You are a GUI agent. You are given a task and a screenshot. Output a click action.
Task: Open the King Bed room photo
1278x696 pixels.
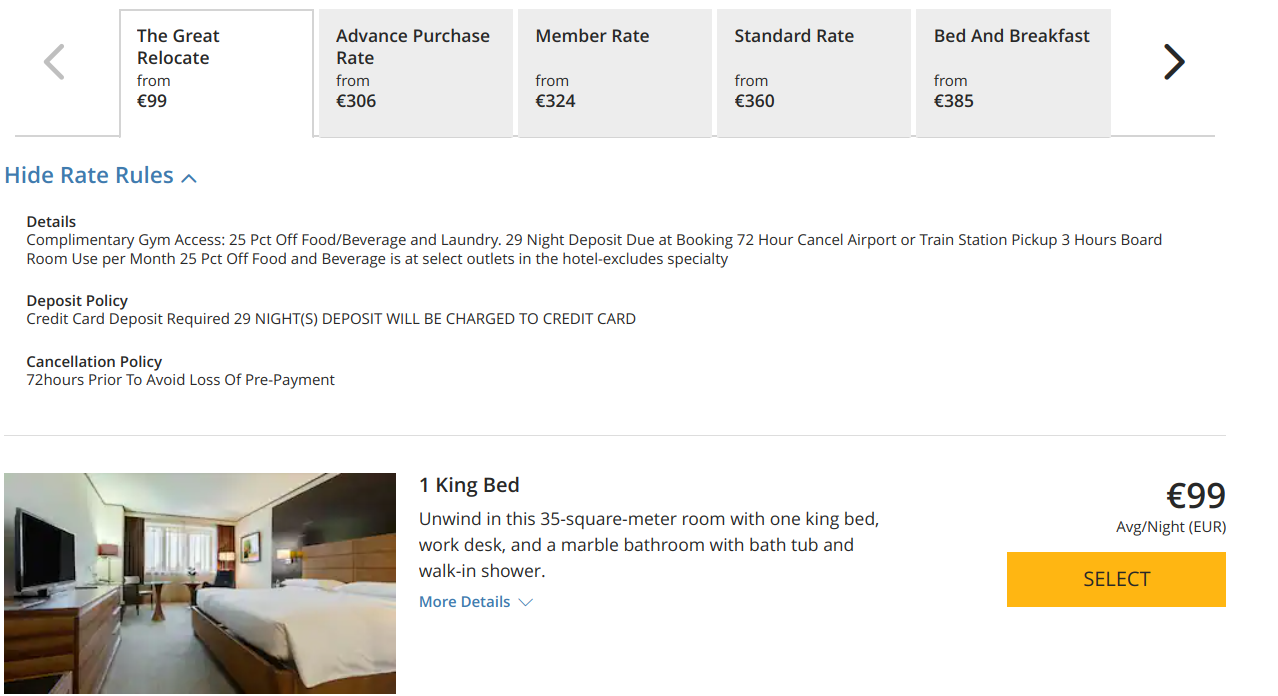(x=200, y=583)
